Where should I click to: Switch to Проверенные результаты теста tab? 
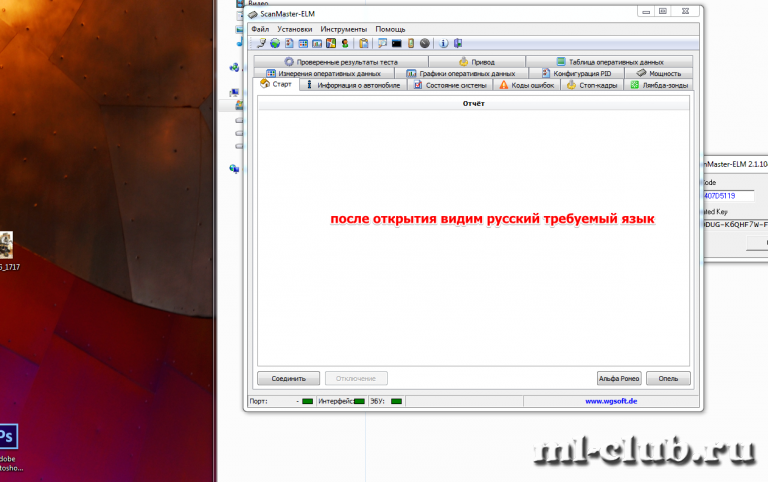coord(341,62)
